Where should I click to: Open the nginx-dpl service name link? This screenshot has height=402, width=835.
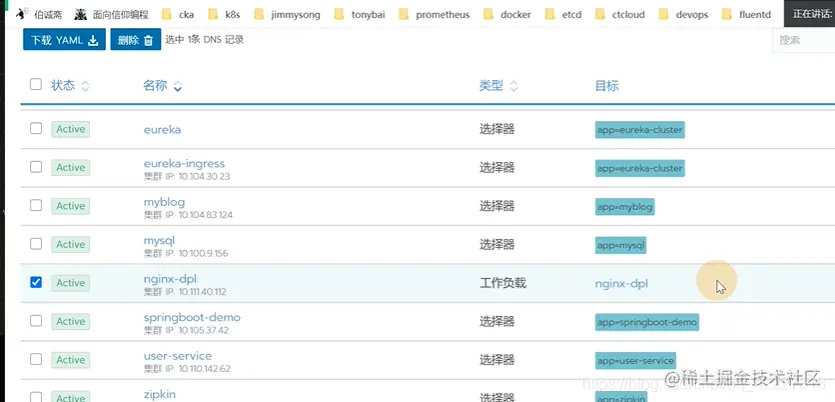click(x=170, y=279)
